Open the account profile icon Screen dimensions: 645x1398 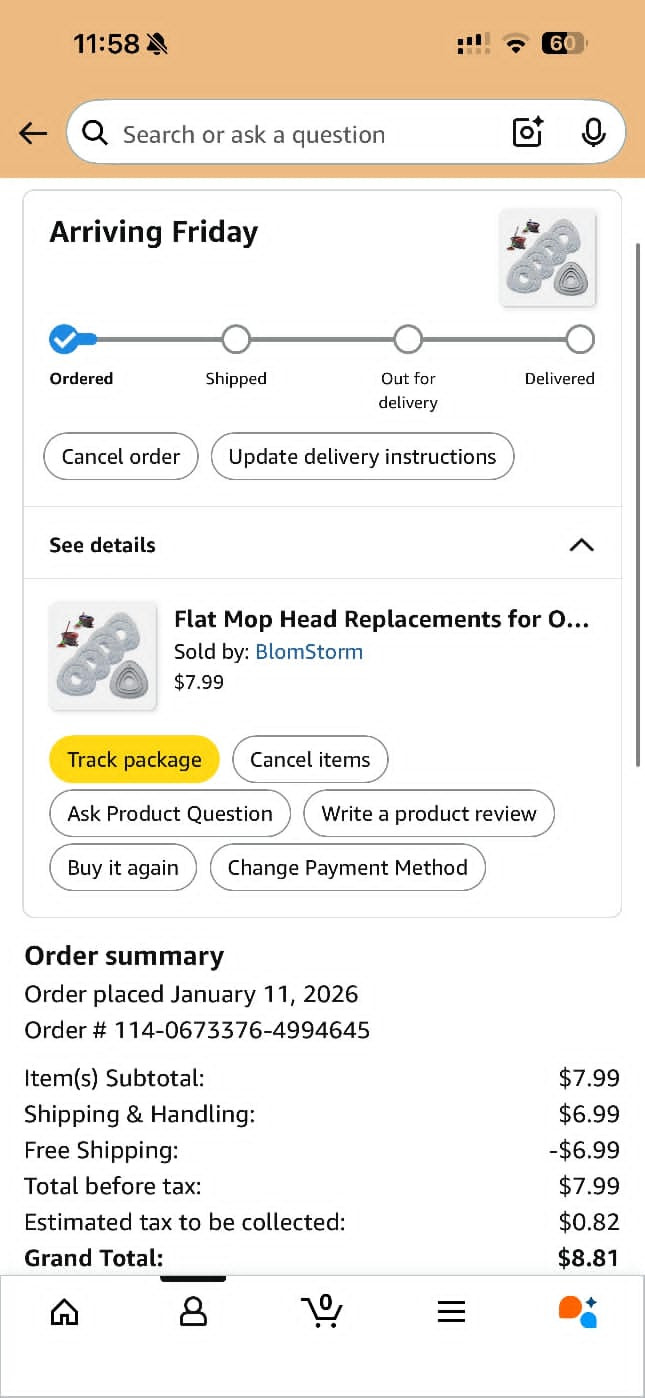point(193,1311)
